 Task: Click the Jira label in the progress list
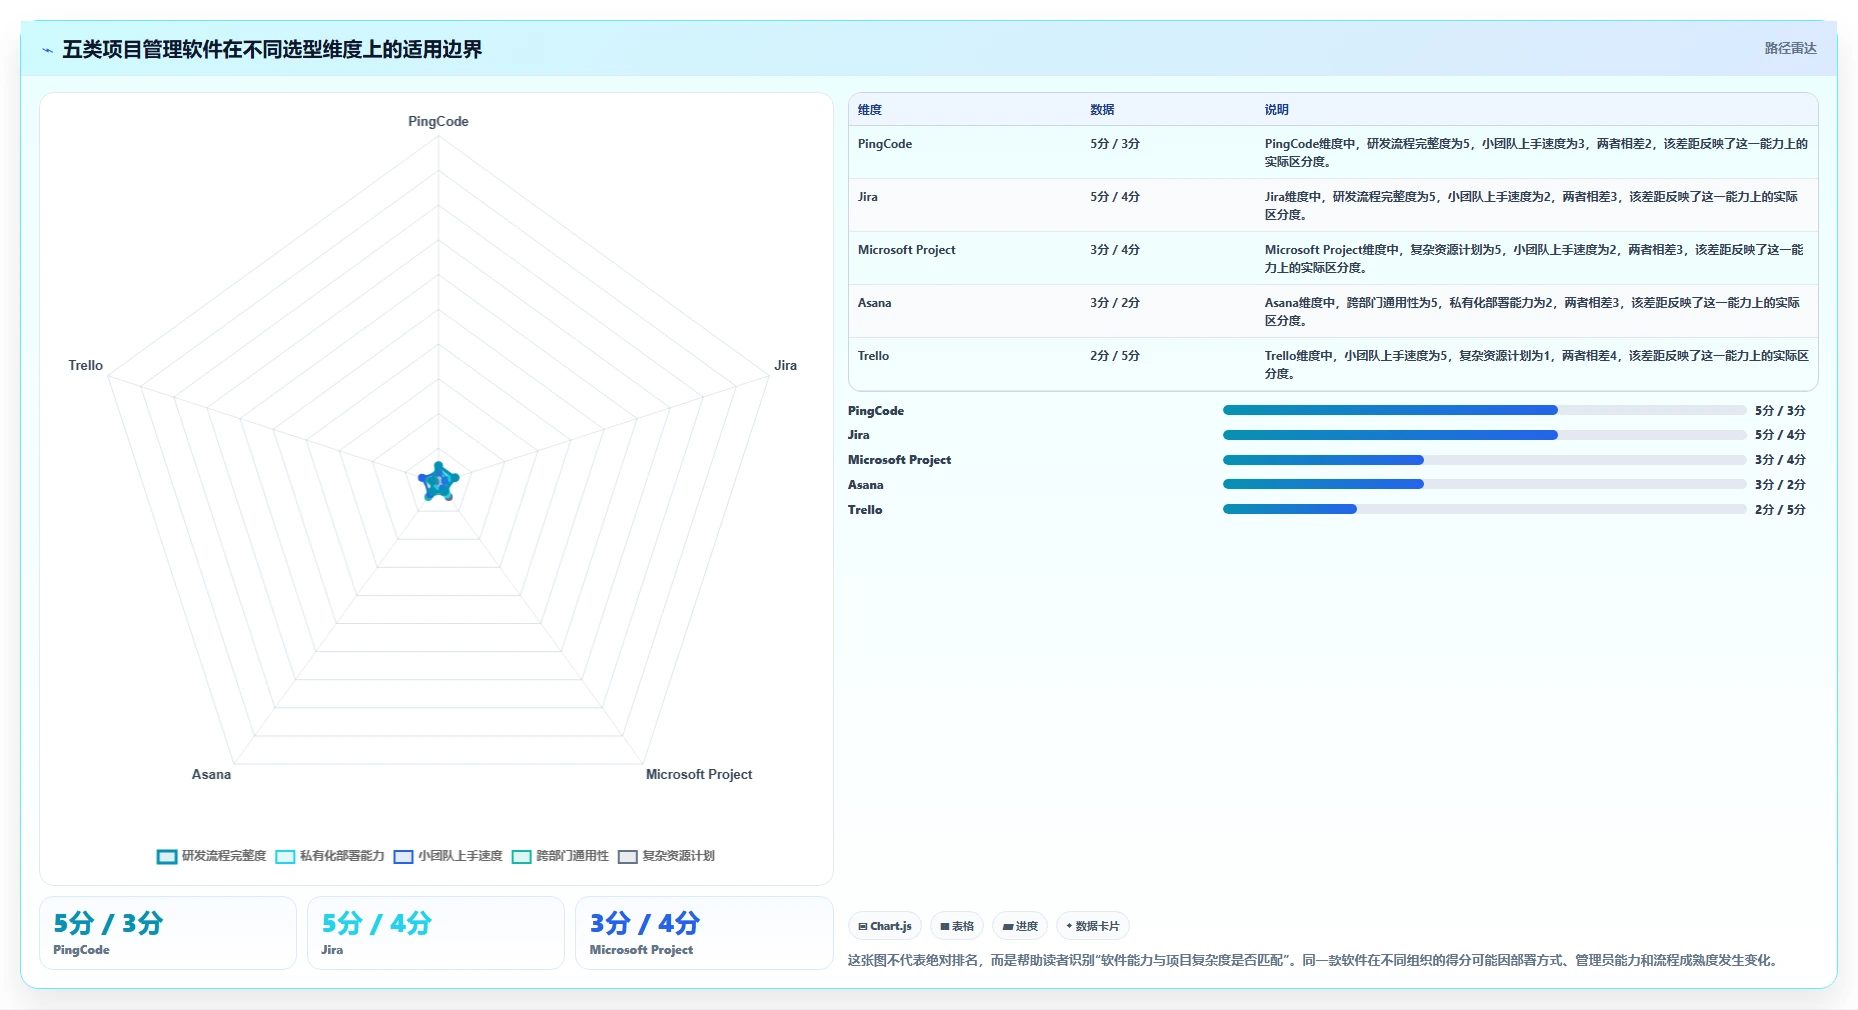click(x=859, y=435)
